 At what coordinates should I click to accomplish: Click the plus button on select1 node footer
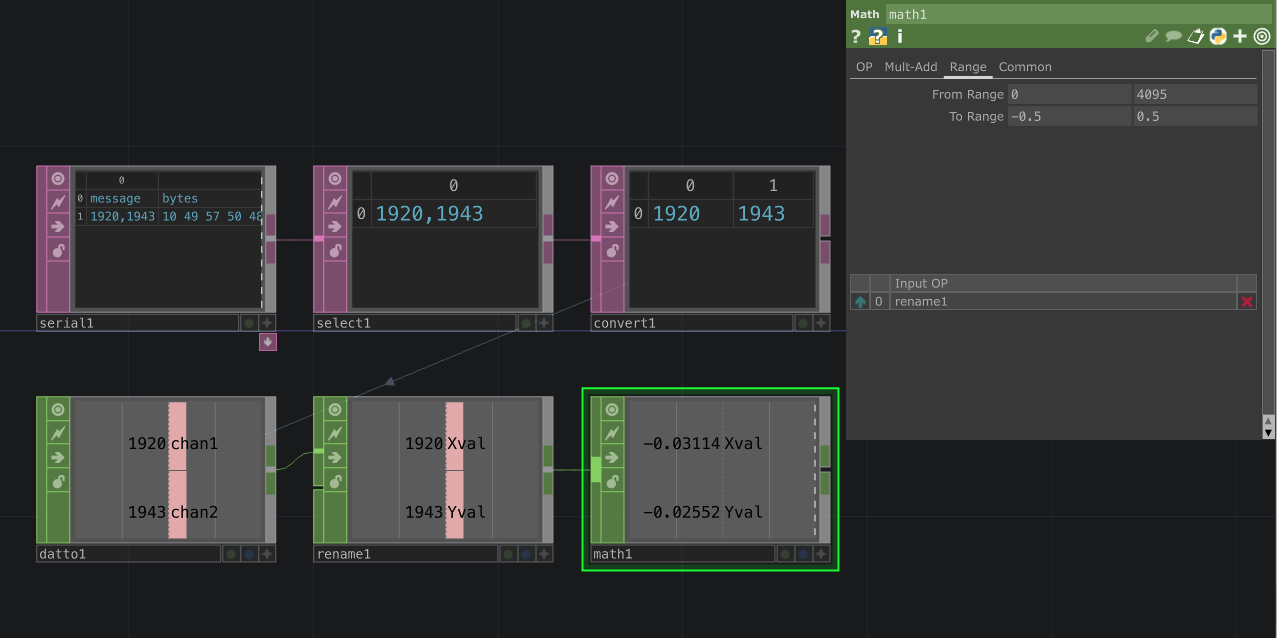coord(544,322)
